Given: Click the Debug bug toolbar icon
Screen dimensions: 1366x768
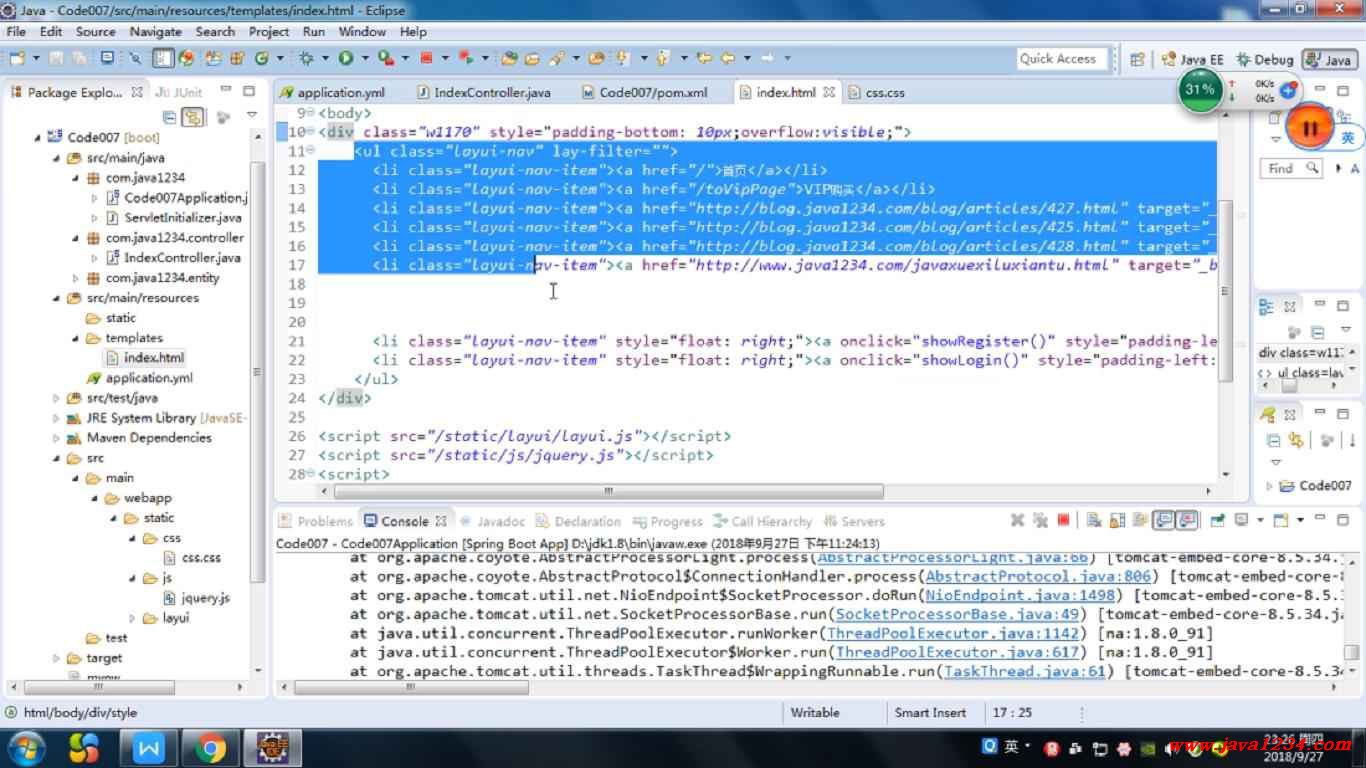Looking at the screenshot, I should pos(306,58).
